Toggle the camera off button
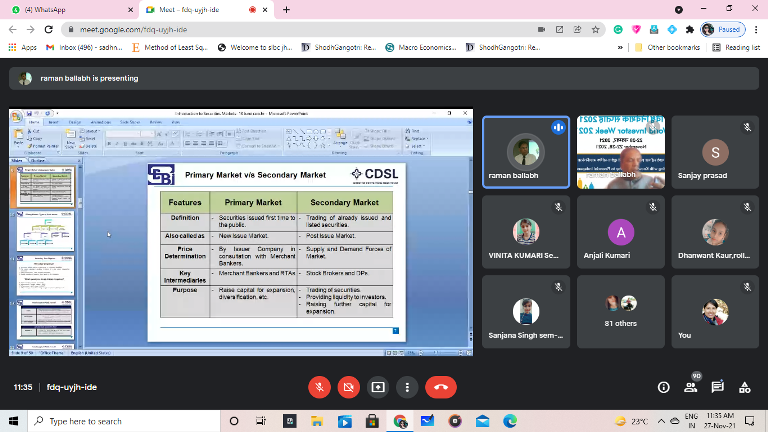This screenshot has width=768, height=432. click(x=349, y=387)
